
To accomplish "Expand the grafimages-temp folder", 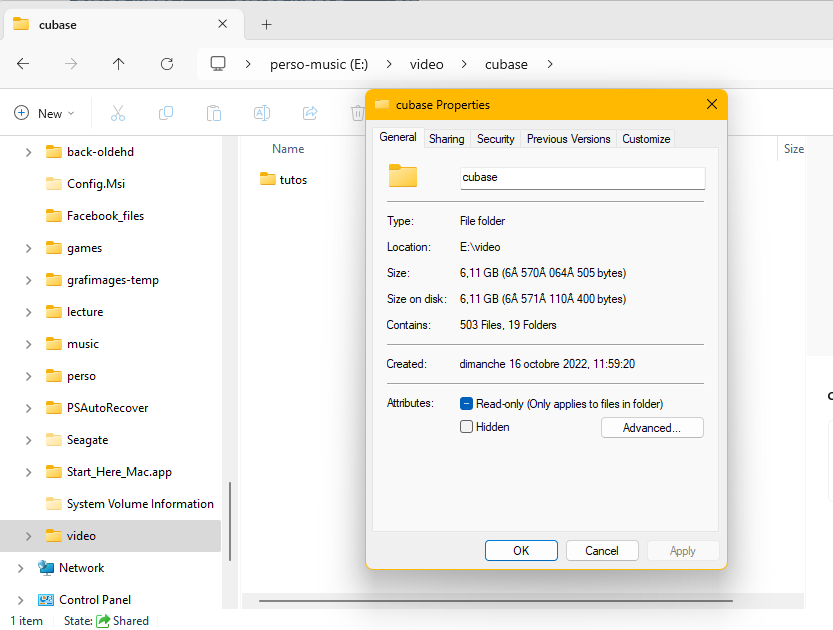I will click(29, 280).
